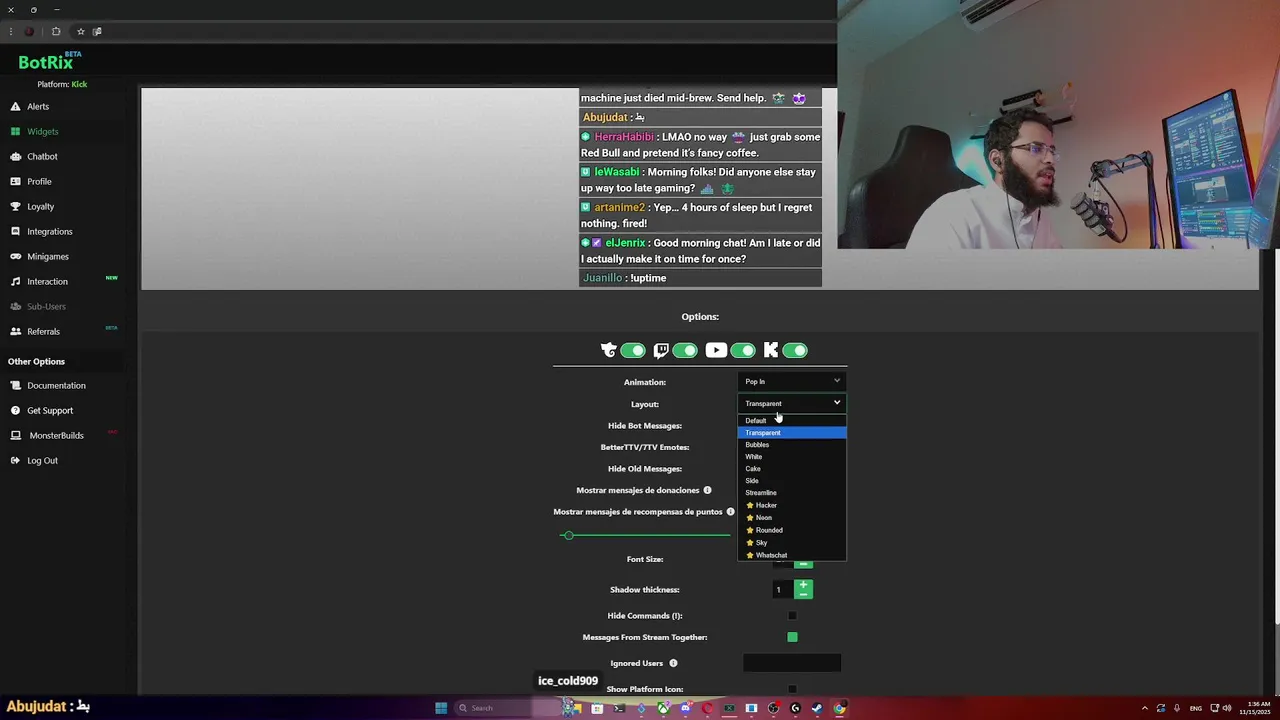
Task: Click the Trovo platform icon
Action: (x=608, y=350)
